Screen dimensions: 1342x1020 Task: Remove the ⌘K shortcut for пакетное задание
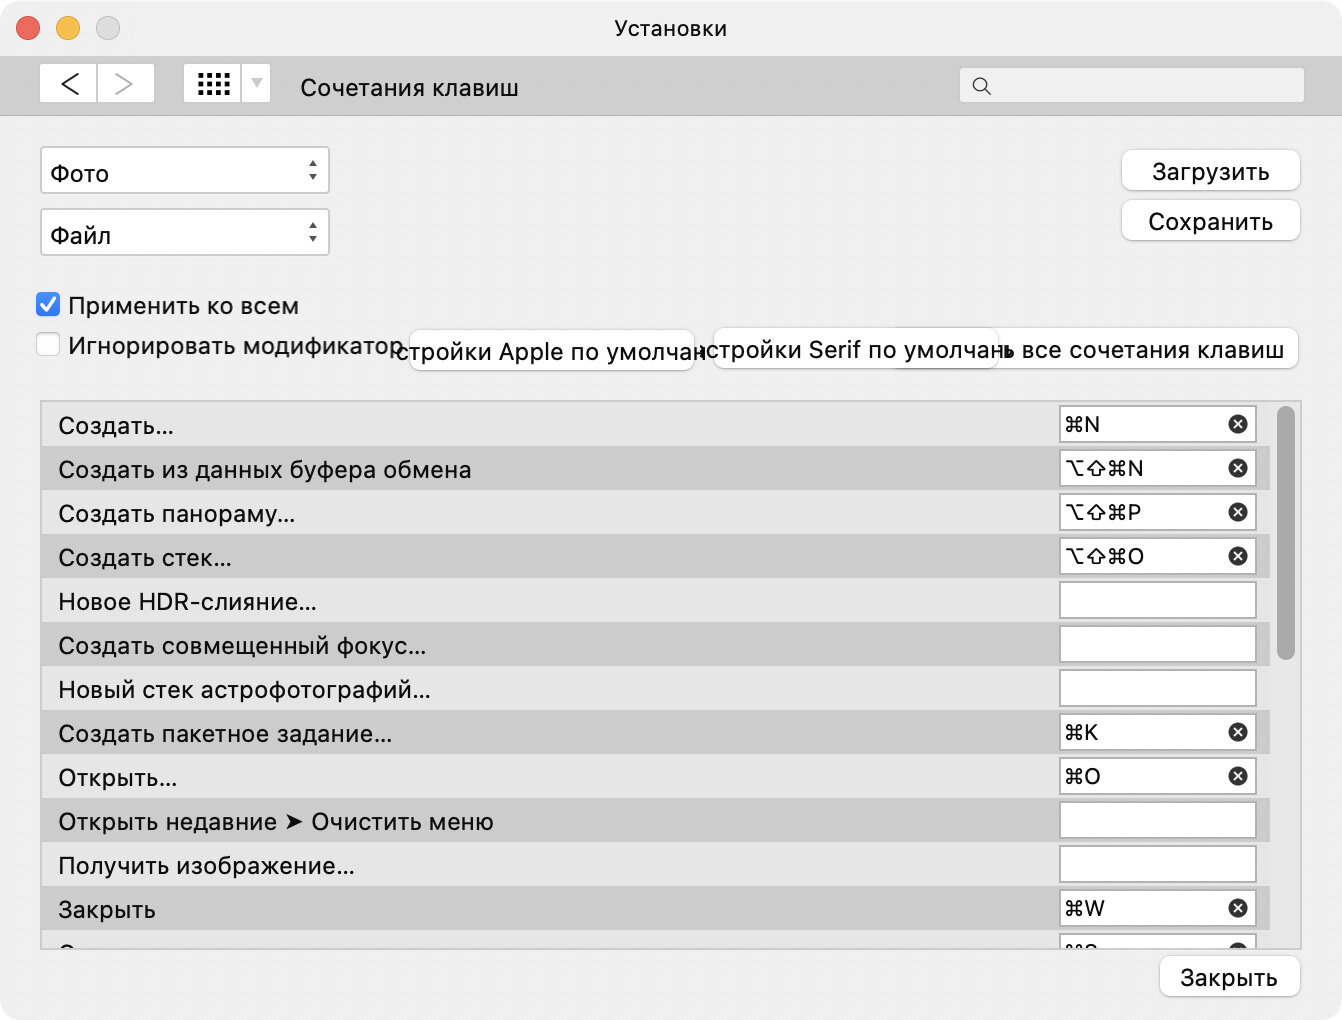1238,732
